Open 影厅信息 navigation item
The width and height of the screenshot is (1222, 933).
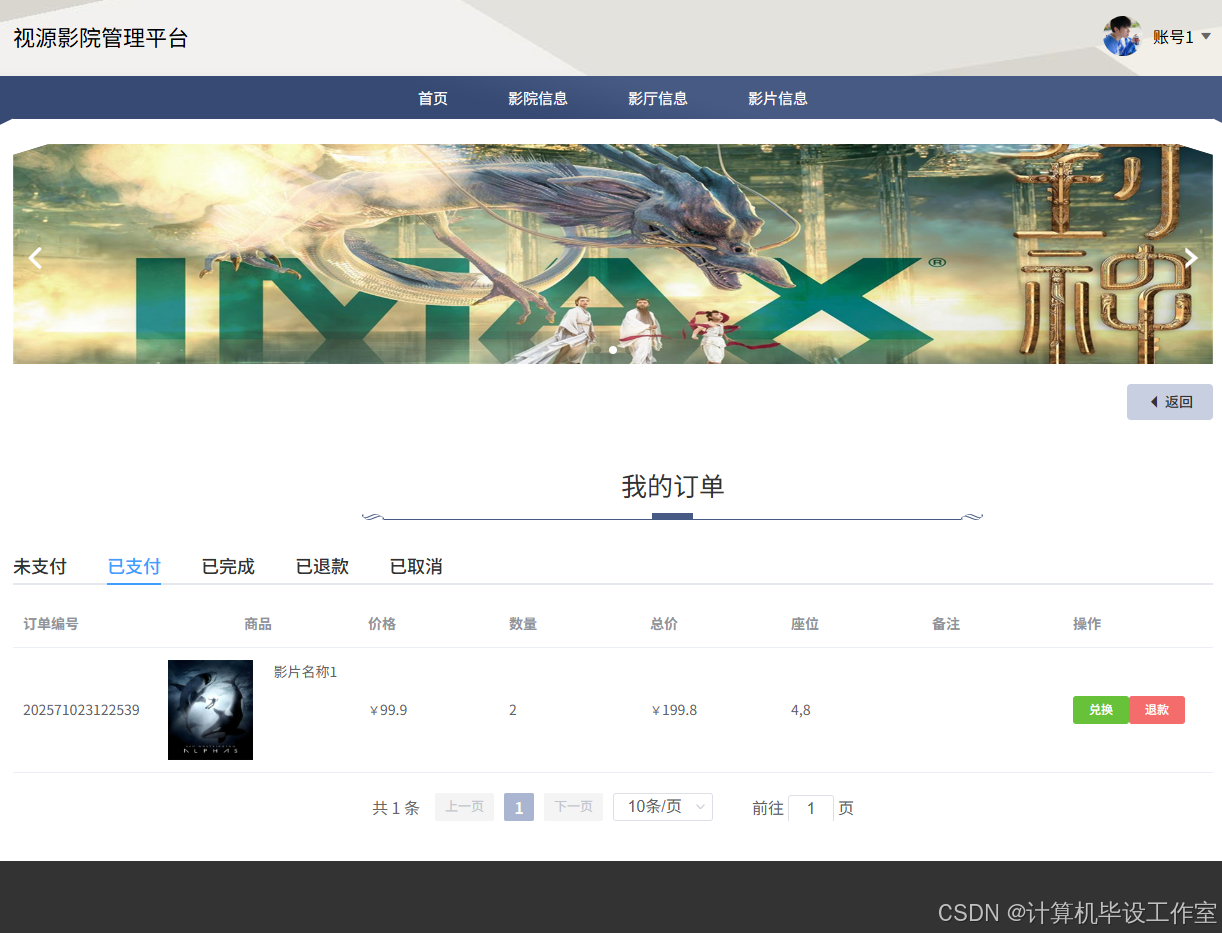click(x=658, y=98)
